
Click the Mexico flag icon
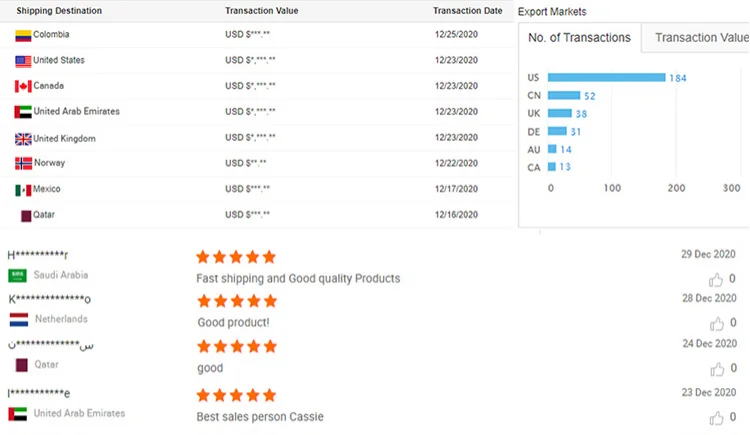coord(23,190)
